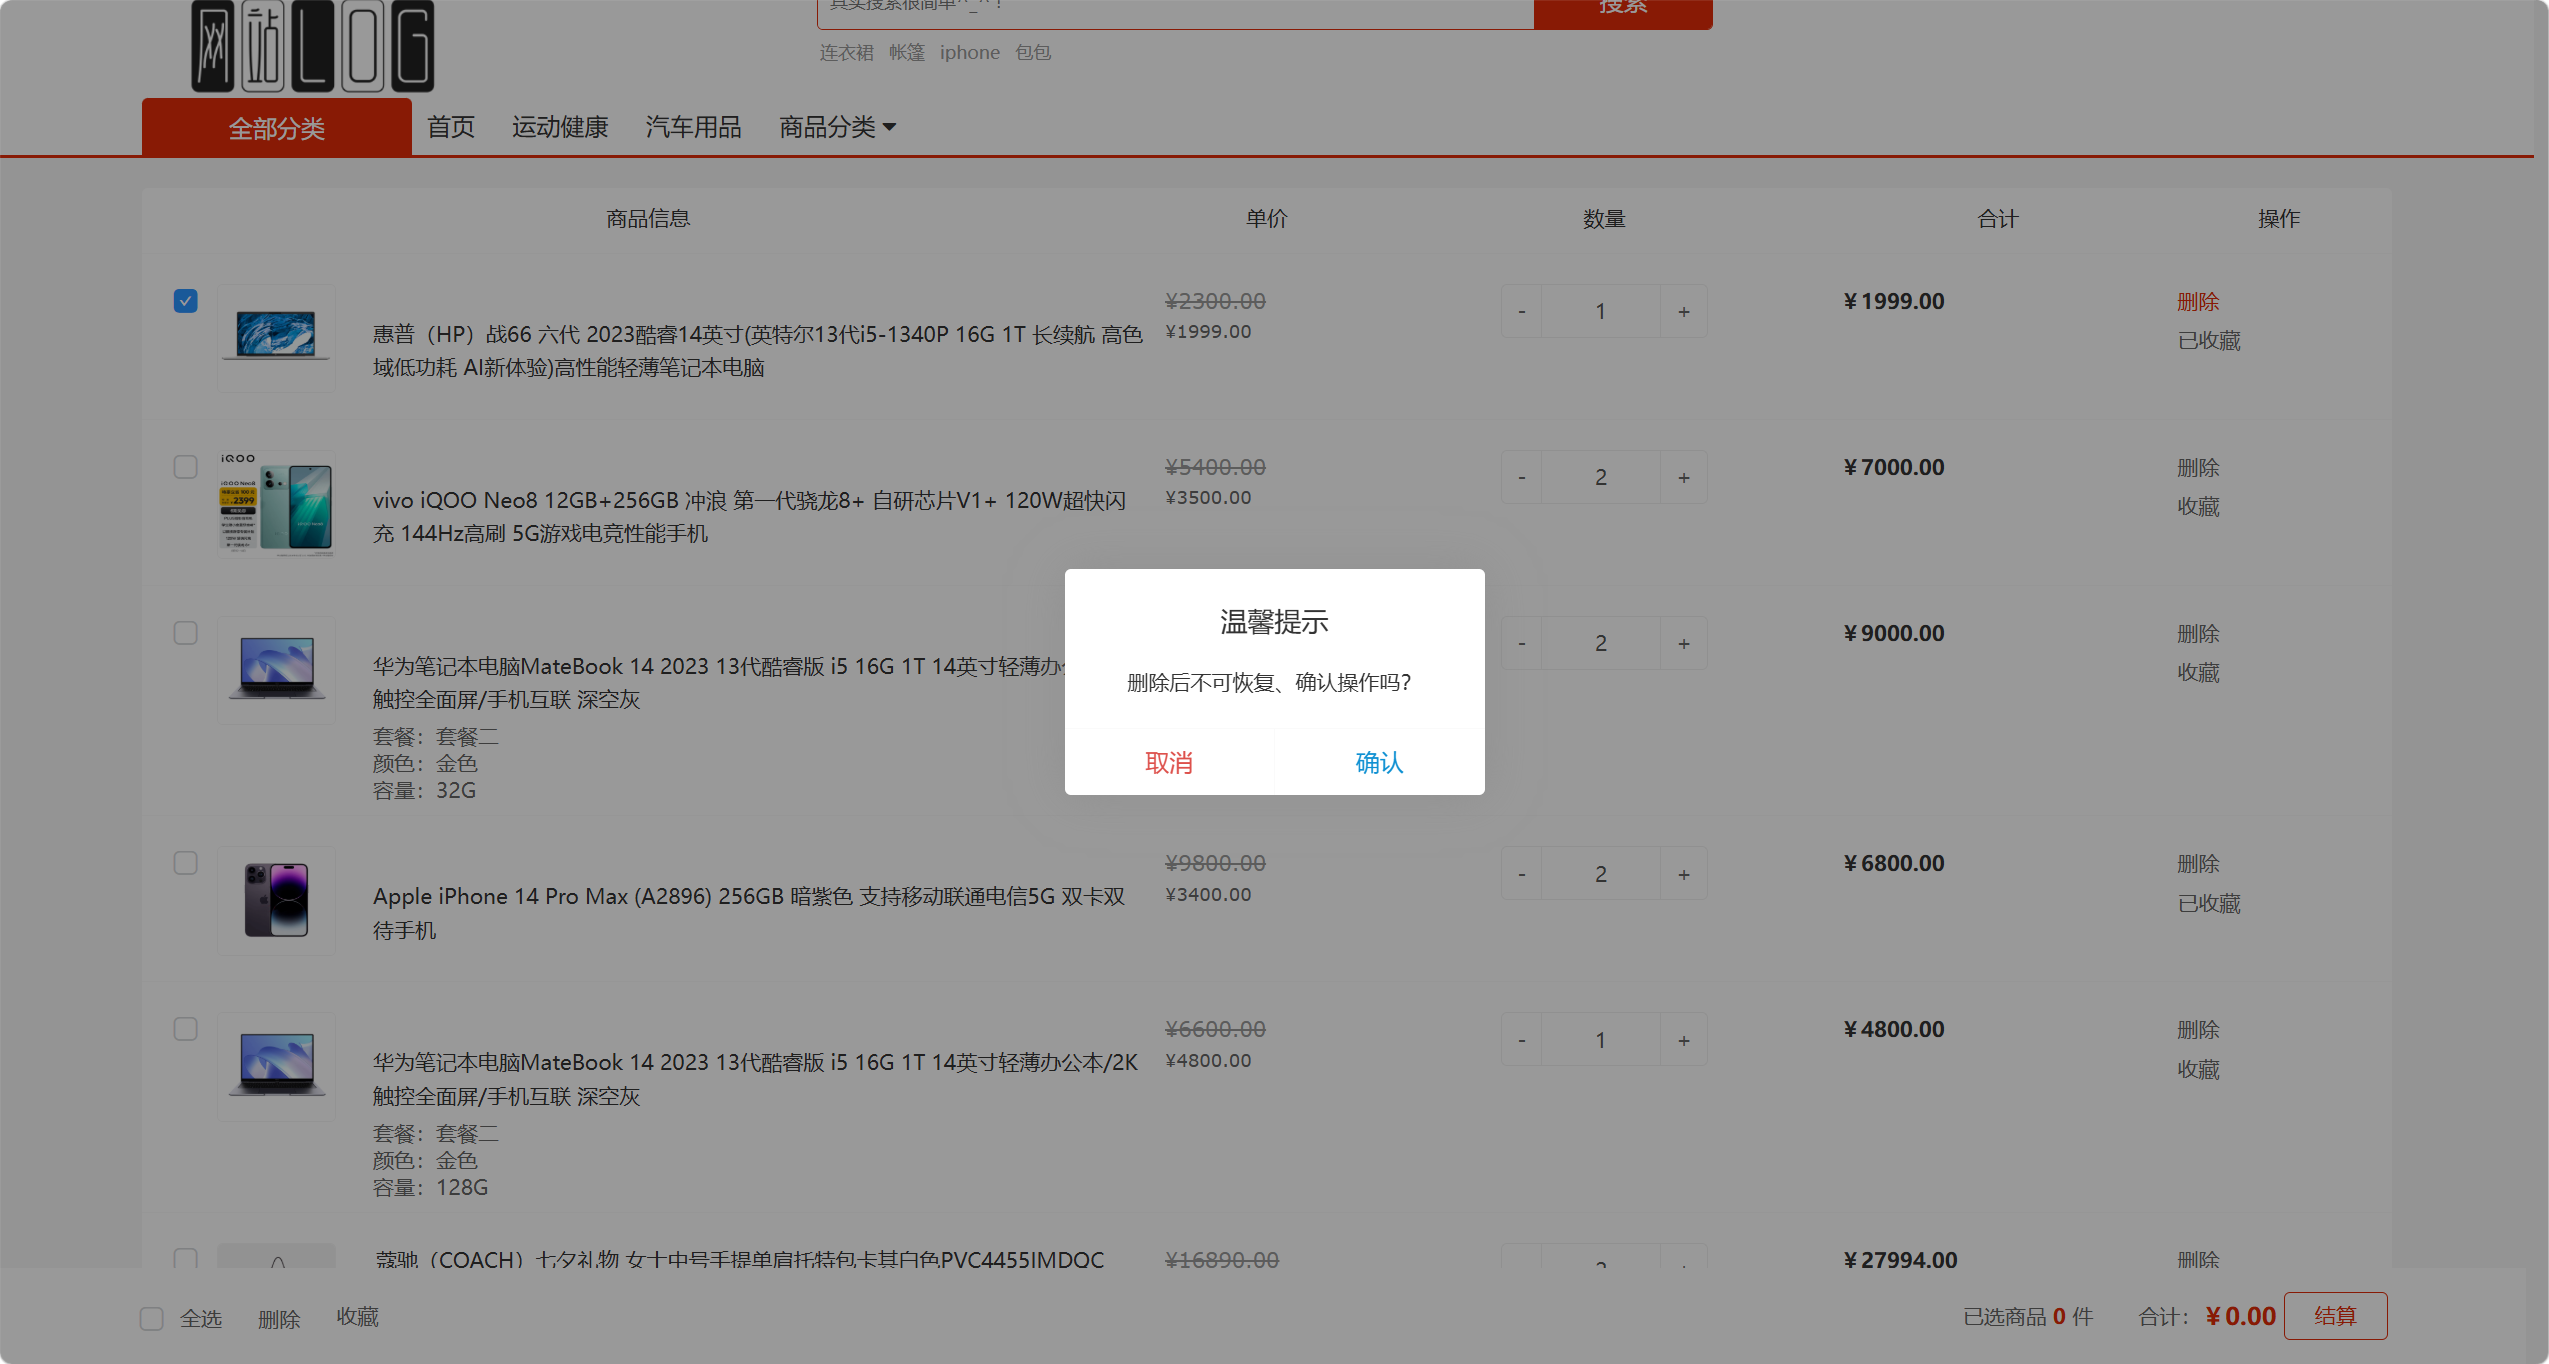The image size is (2549, 1364).
Task: Edit the vivo iQOO Neo8 quantity field
Action: (x=1601, y=478)
